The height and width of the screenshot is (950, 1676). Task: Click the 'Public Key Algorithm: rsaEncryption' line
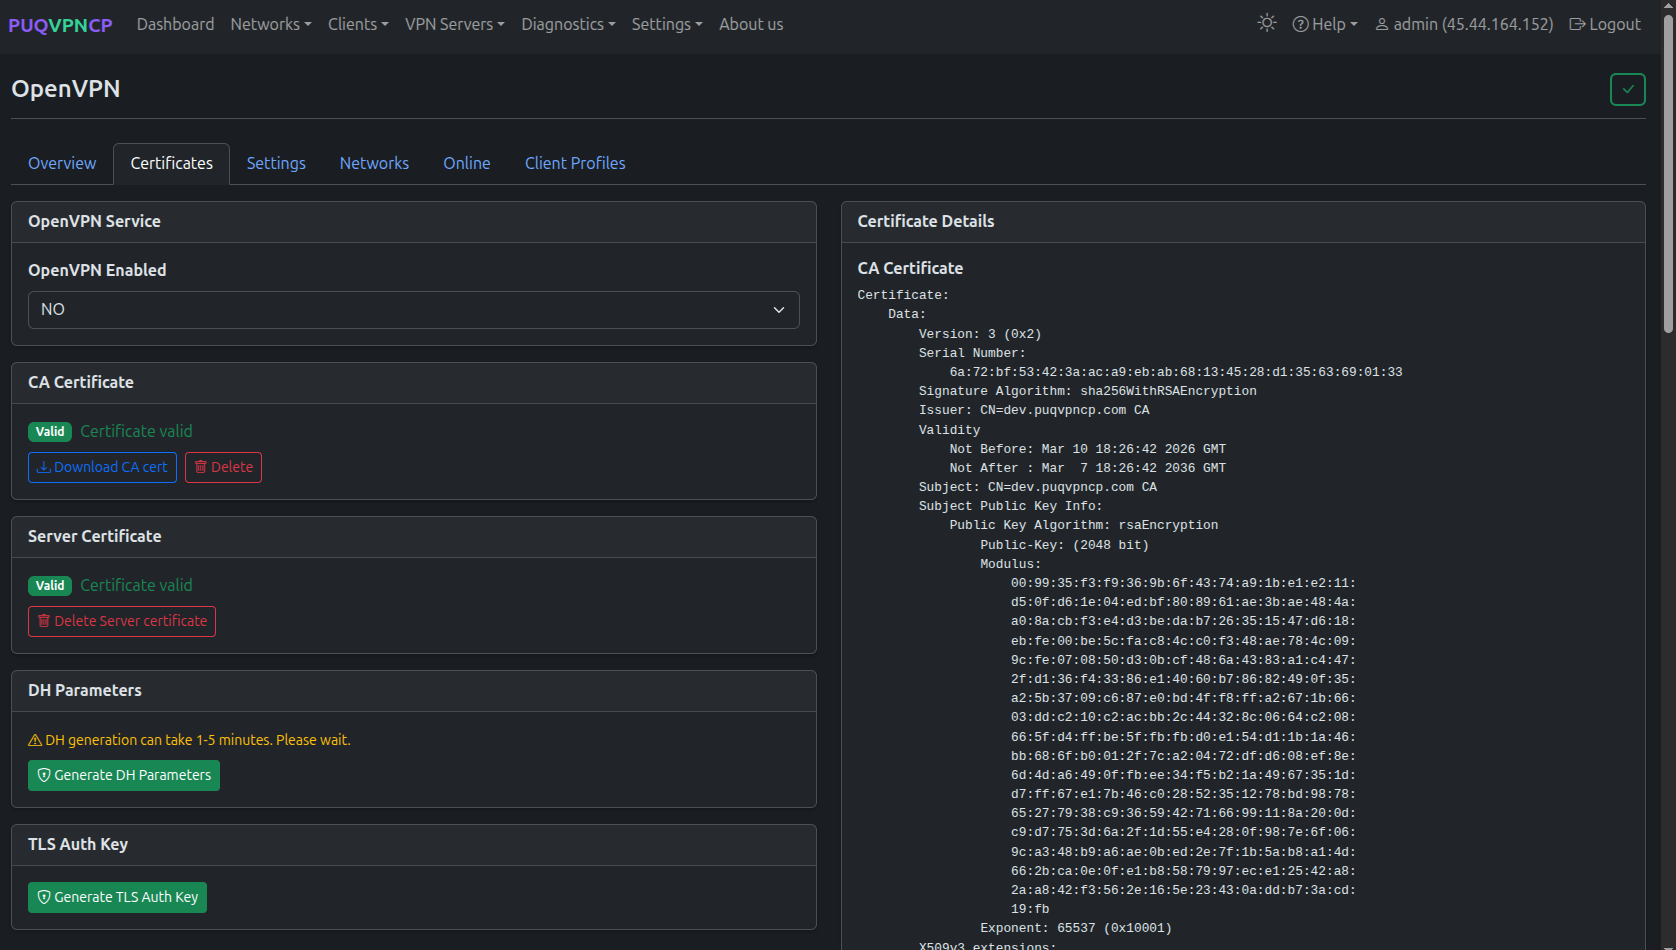(x=1084, y=525)
